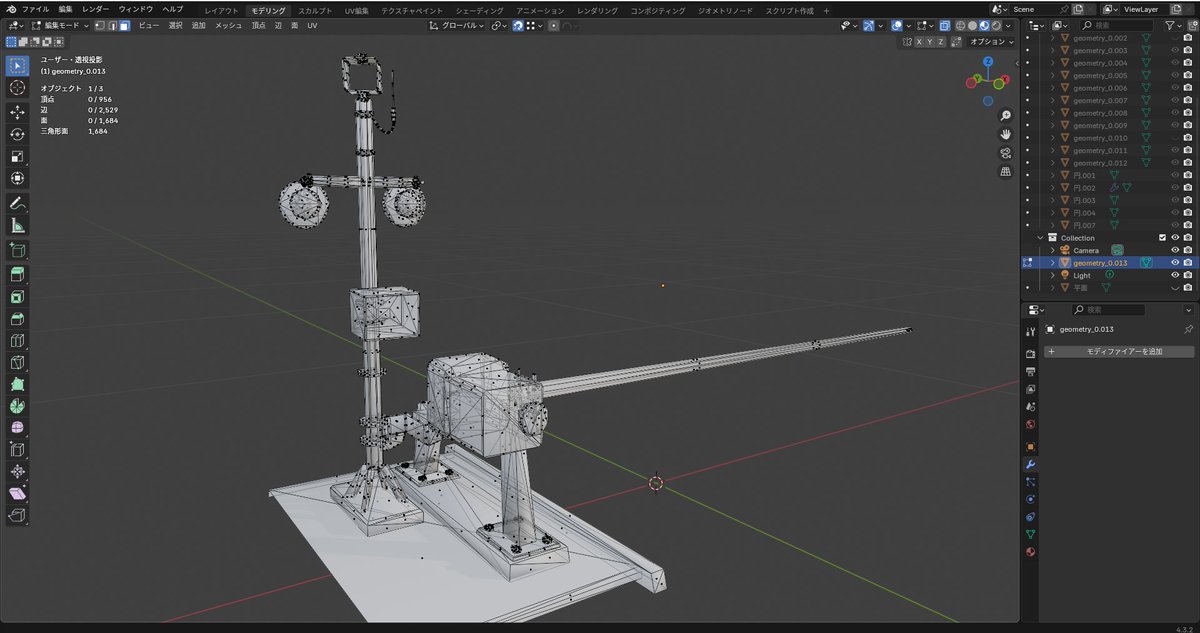Activate the Rip Region tool
Viewport: 1200px width, 633px height.
[17, 516]
